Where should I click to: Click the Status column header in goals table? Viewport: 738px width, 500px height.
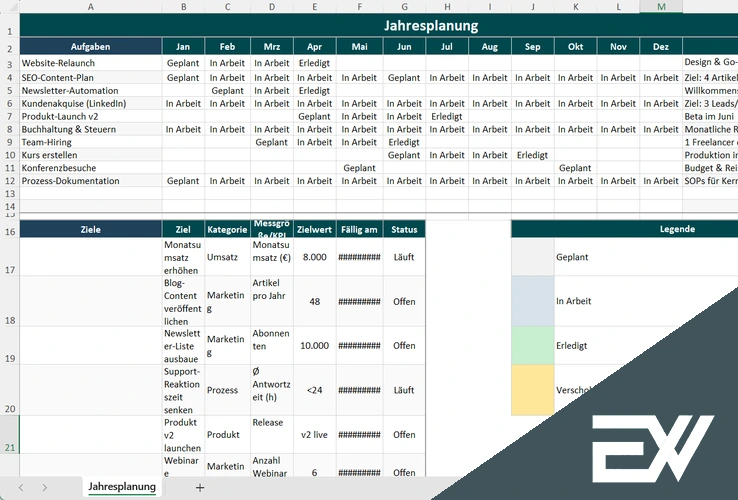pos(404,229)
